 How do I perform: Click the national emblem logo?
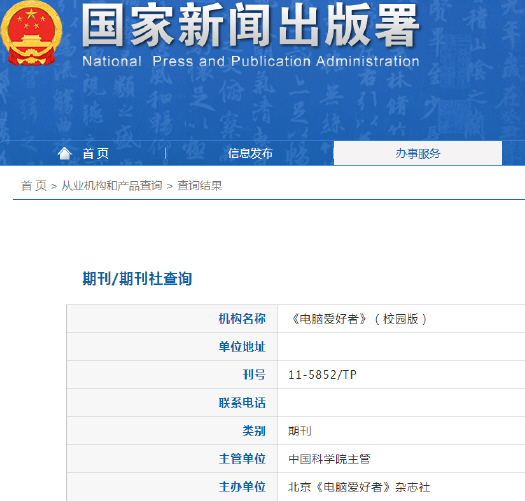(x=31, y=33)
